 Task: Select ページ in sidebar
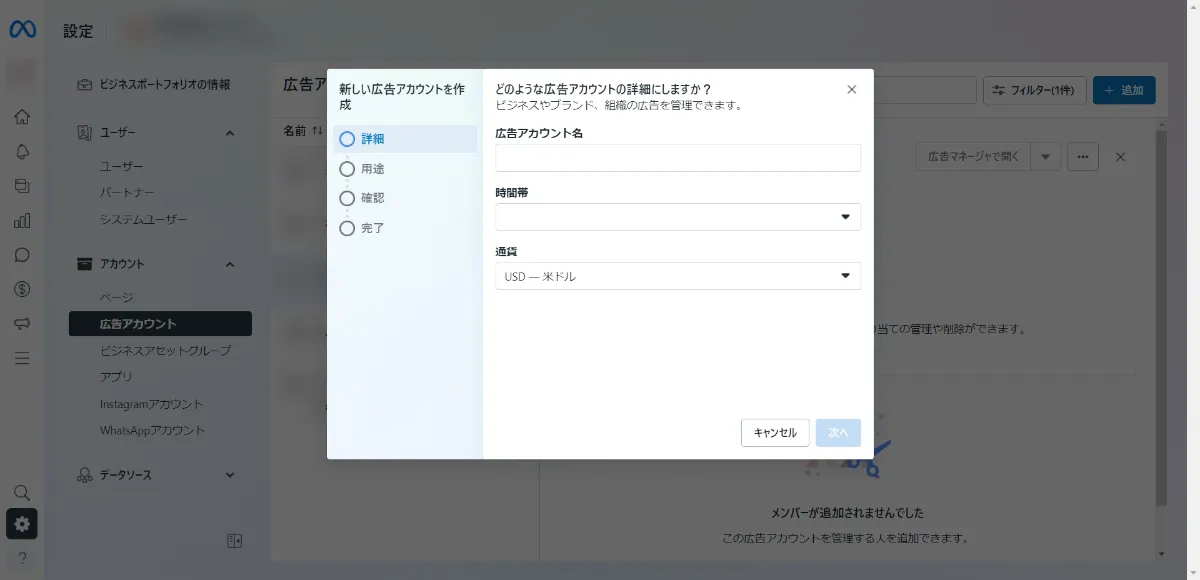click(116, 298)
